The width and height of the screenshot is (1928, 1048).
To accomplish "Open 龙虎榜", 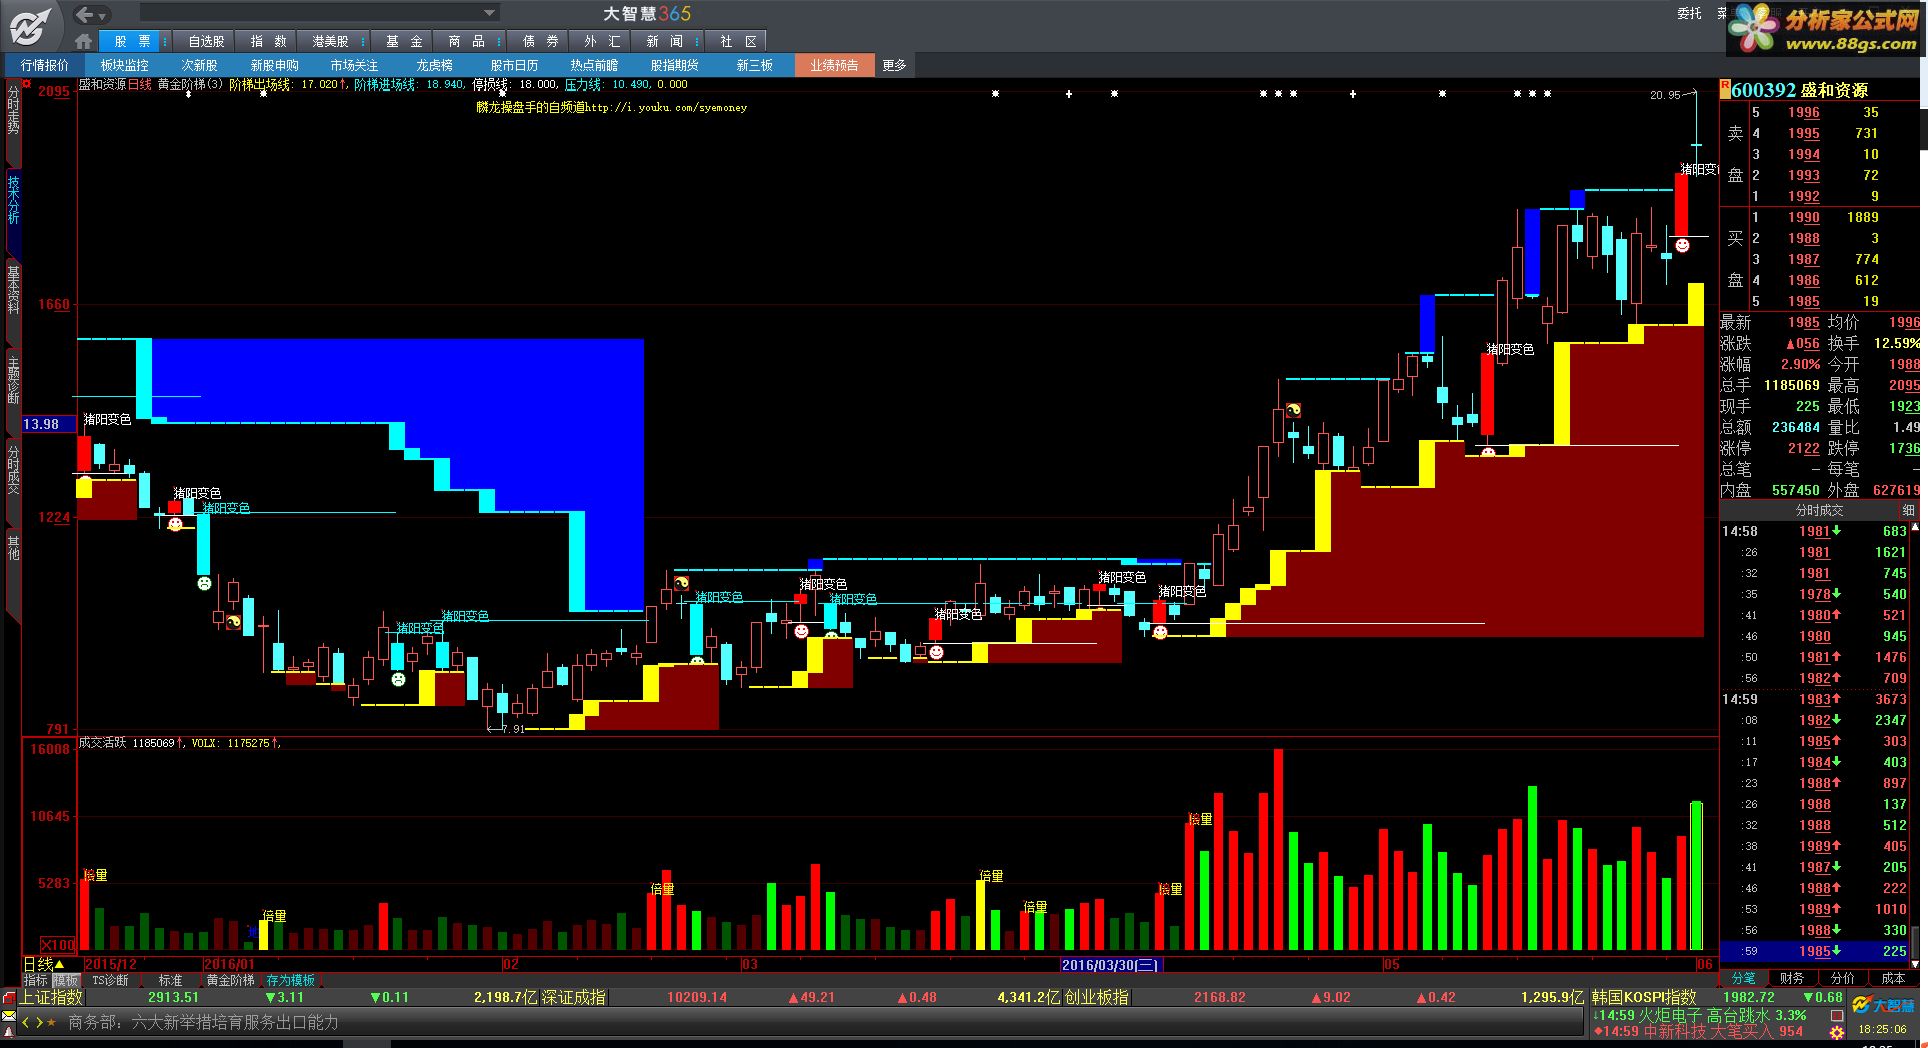I will point(434,65).
